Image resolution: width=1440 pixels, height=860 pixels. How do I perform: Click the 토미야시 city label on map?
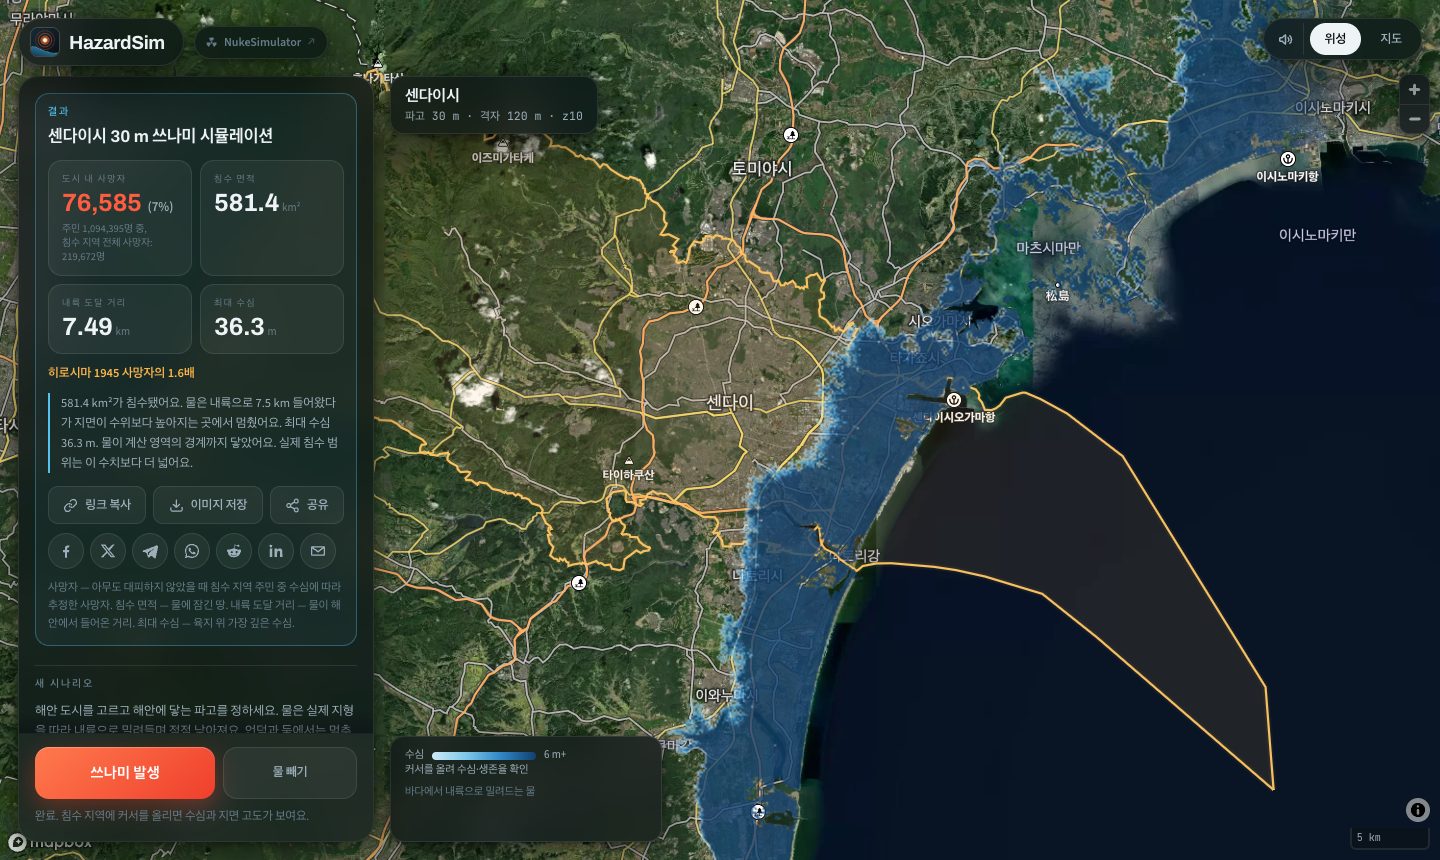point(761,168)
